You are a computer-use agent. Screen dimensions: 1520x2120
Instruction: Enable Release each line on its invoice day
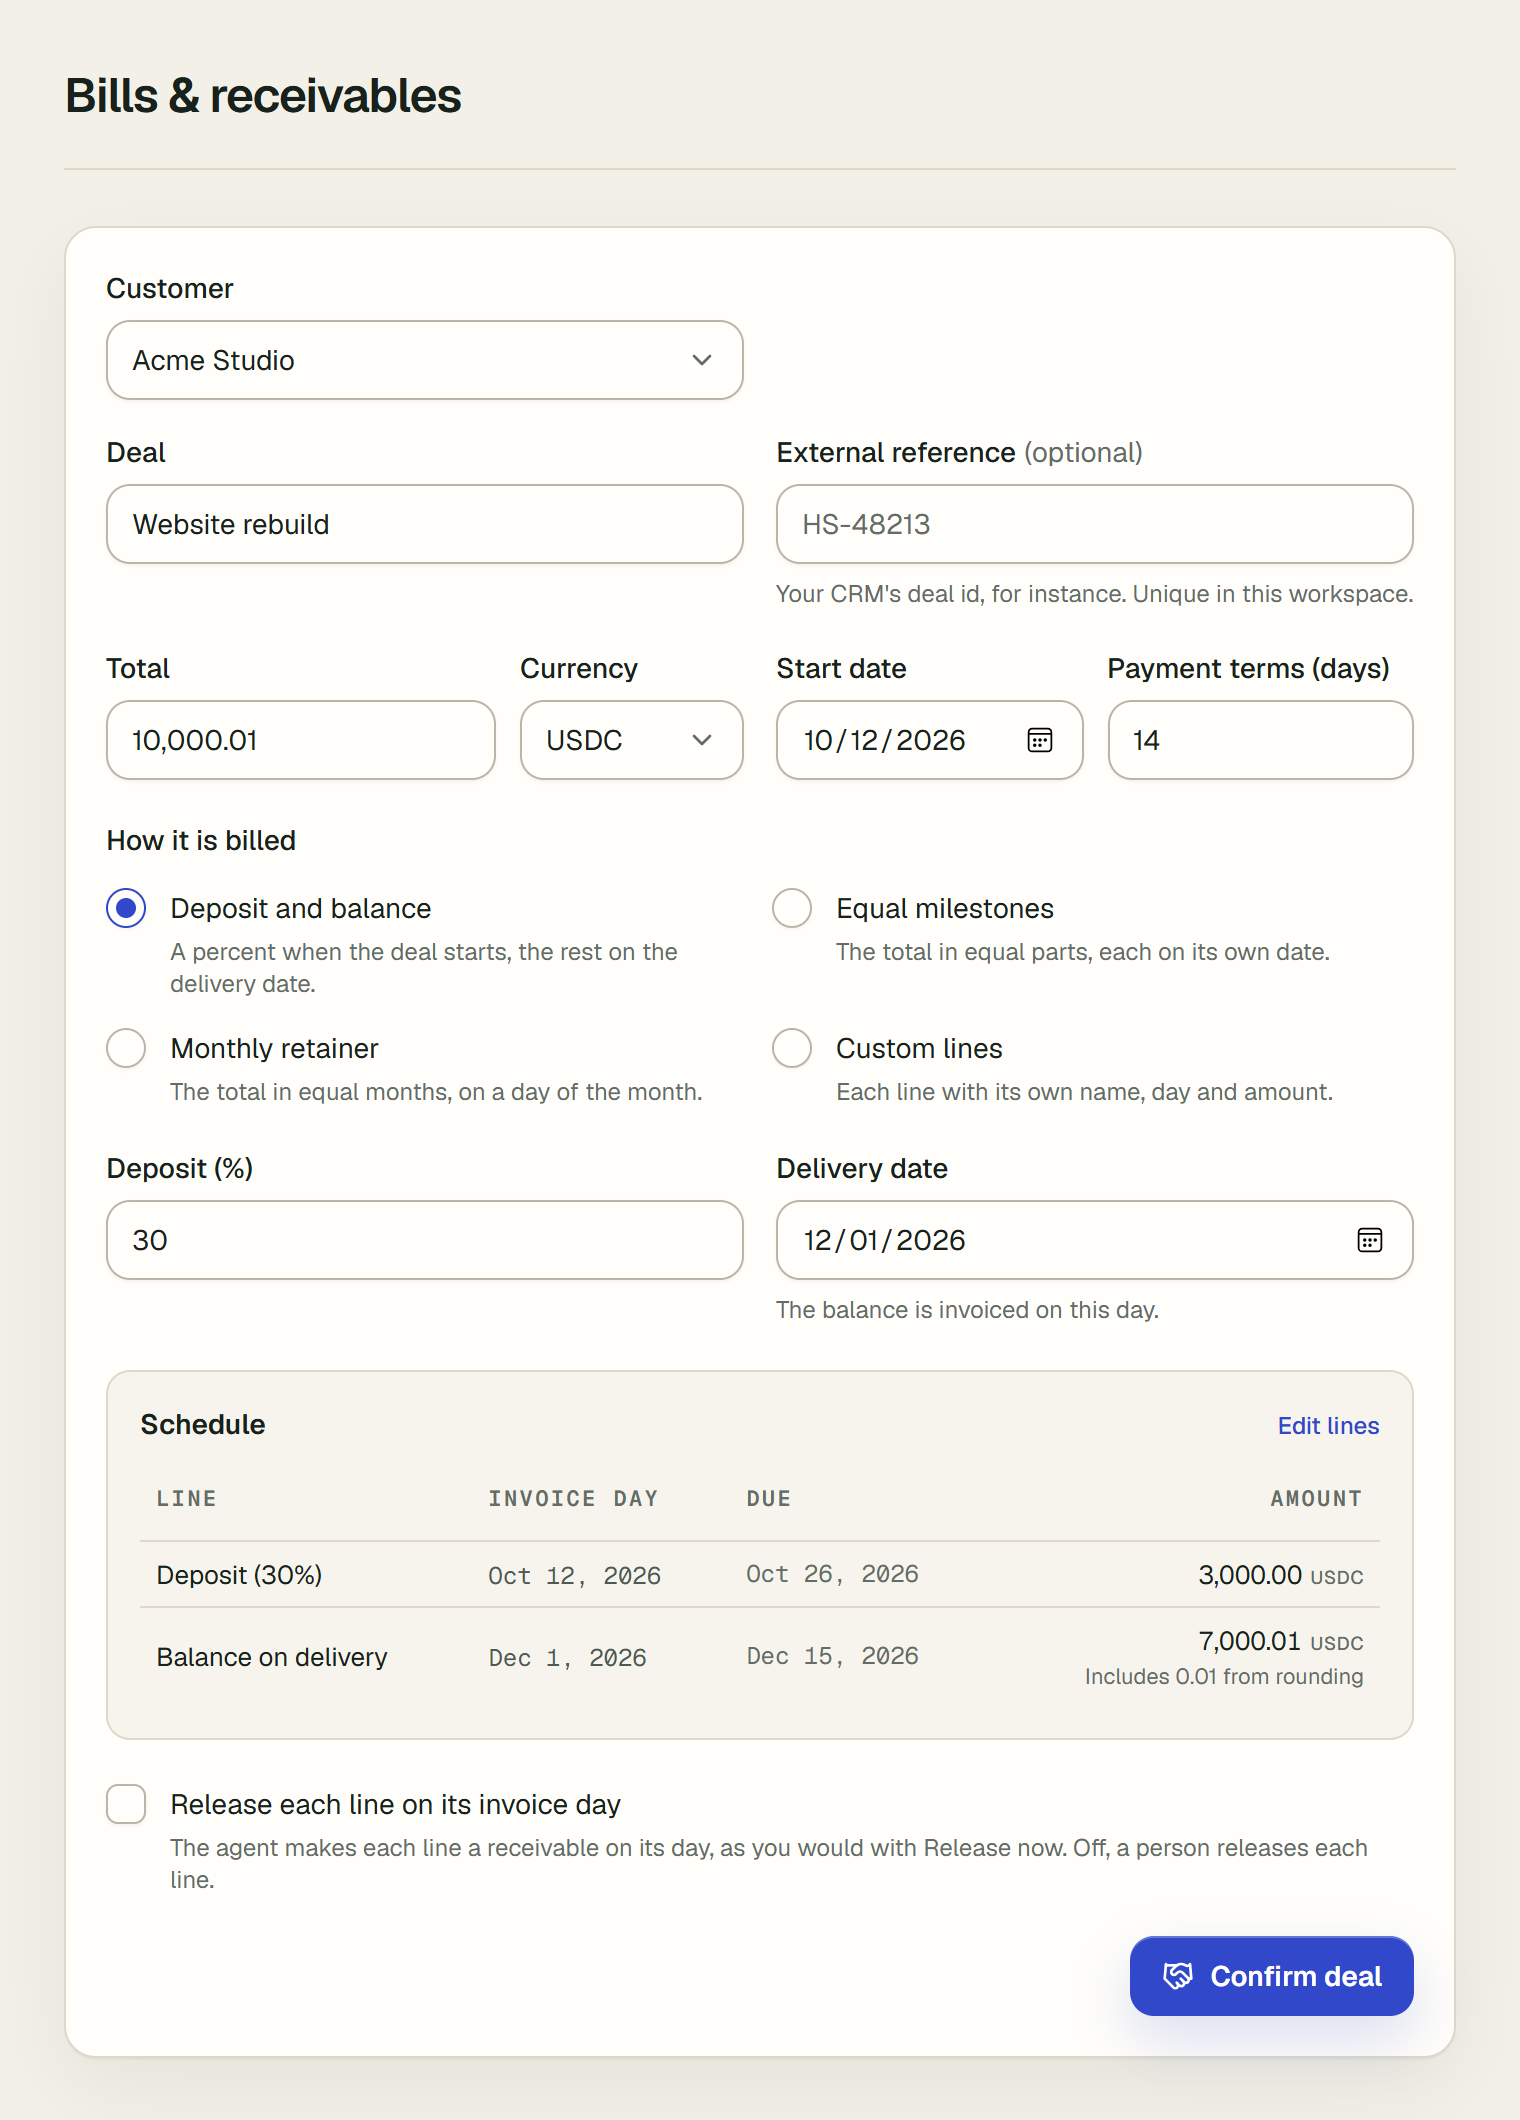tap(126, 1804)
